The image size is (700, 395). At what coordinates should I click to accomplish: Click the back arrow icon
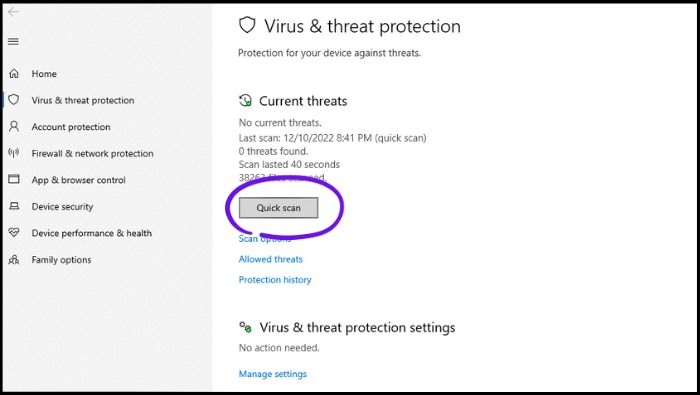click(13, 12)
